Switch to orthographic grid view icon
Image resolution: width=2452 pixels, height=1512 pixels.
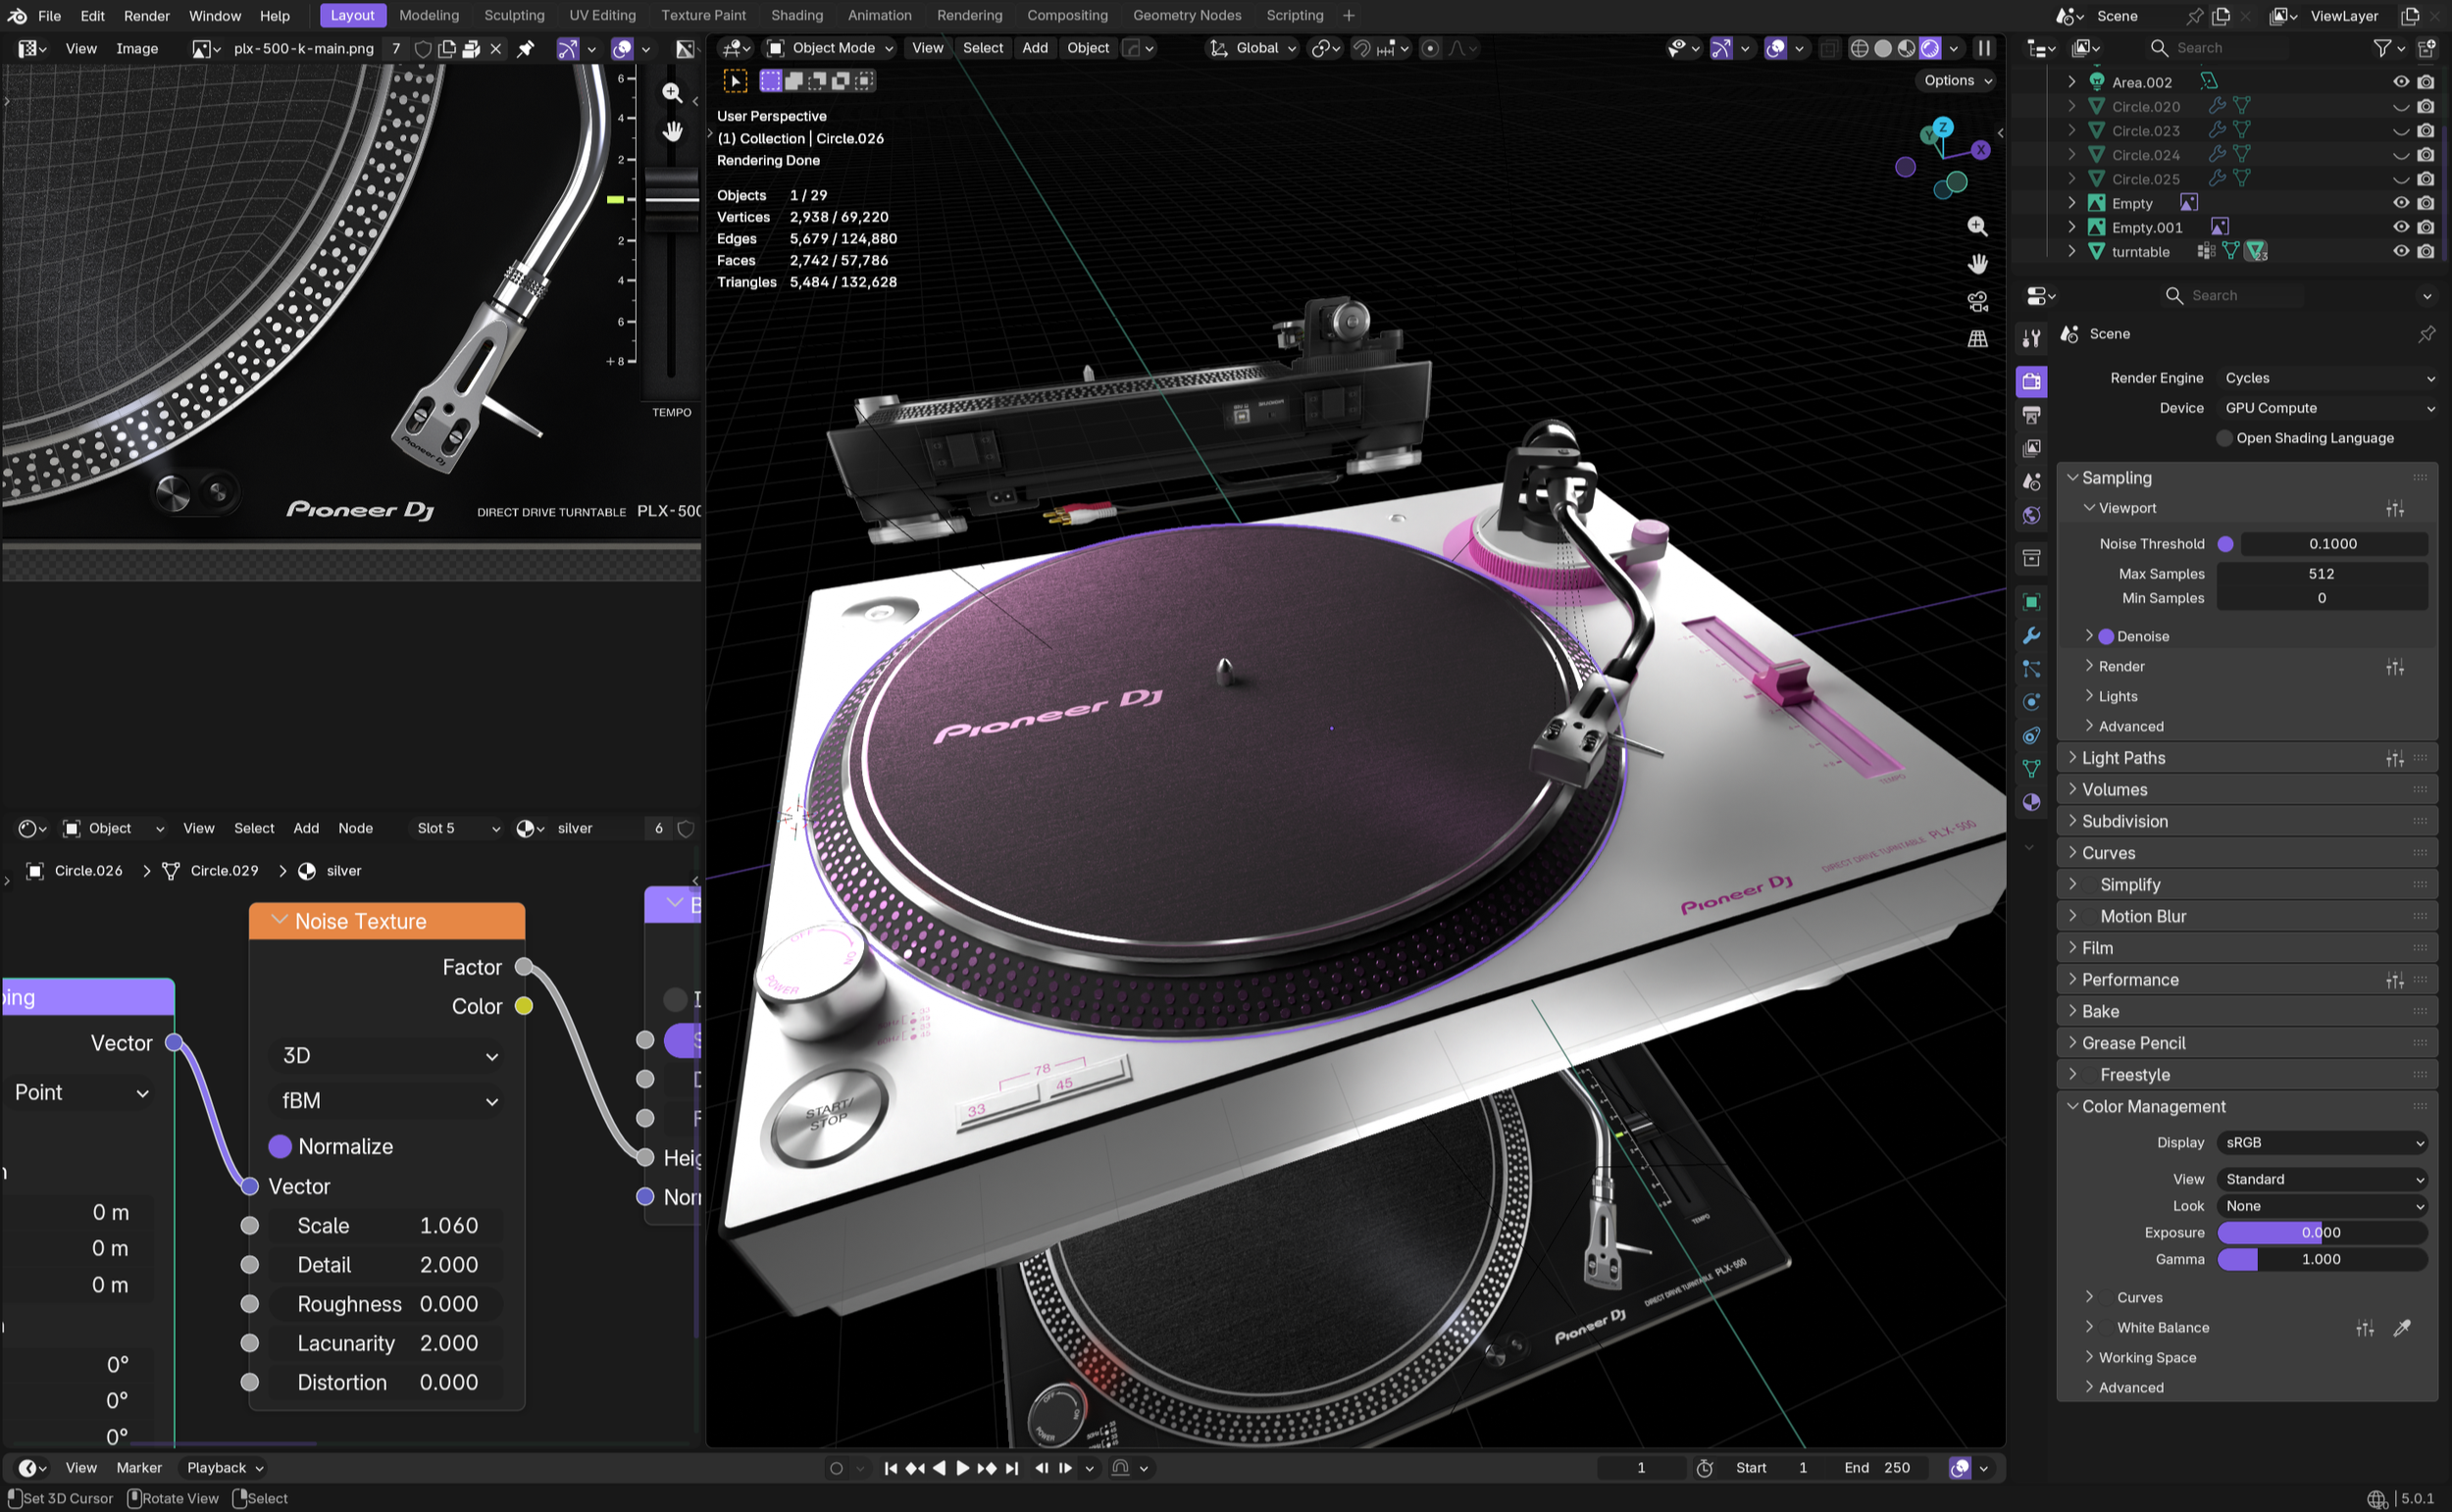click(1977, 339)
